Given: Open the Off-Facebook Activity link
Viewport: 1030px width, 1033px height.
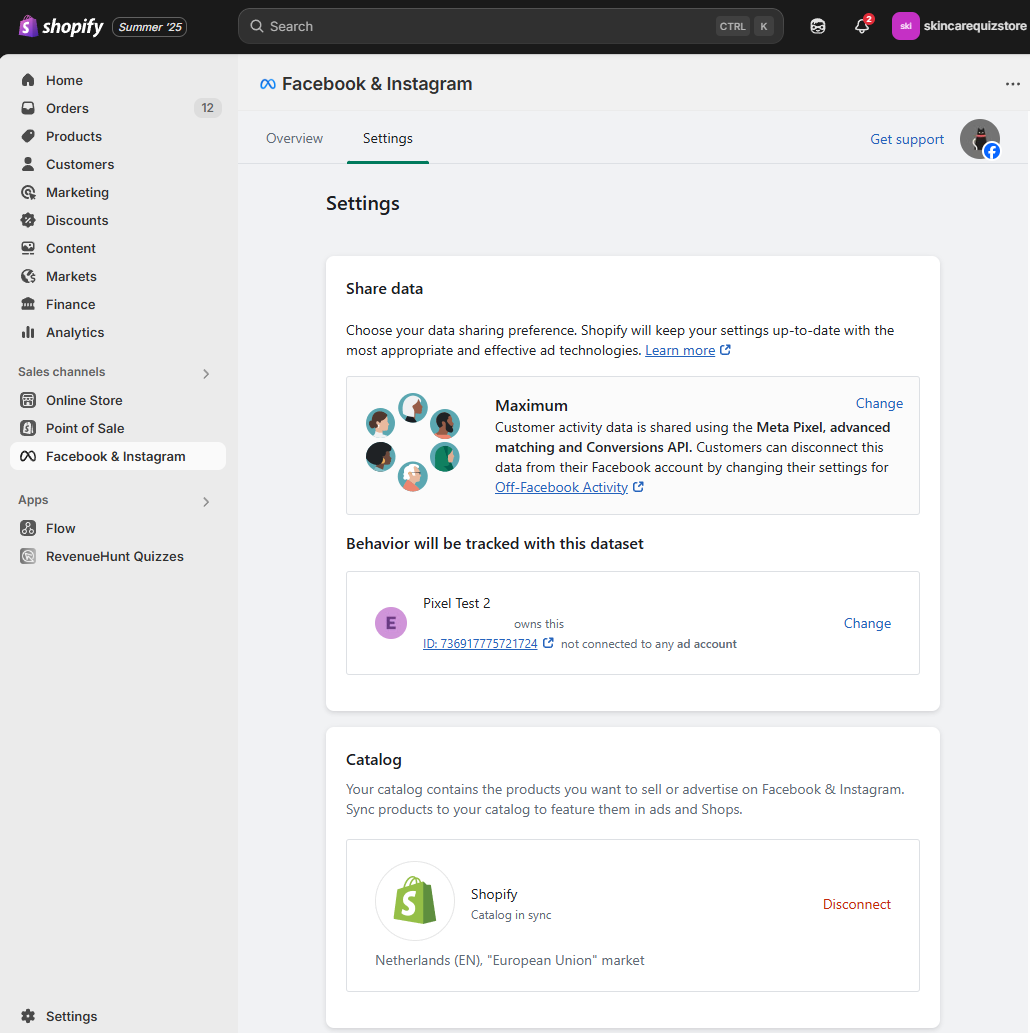Looking at the screenshot, I should 561,488.
